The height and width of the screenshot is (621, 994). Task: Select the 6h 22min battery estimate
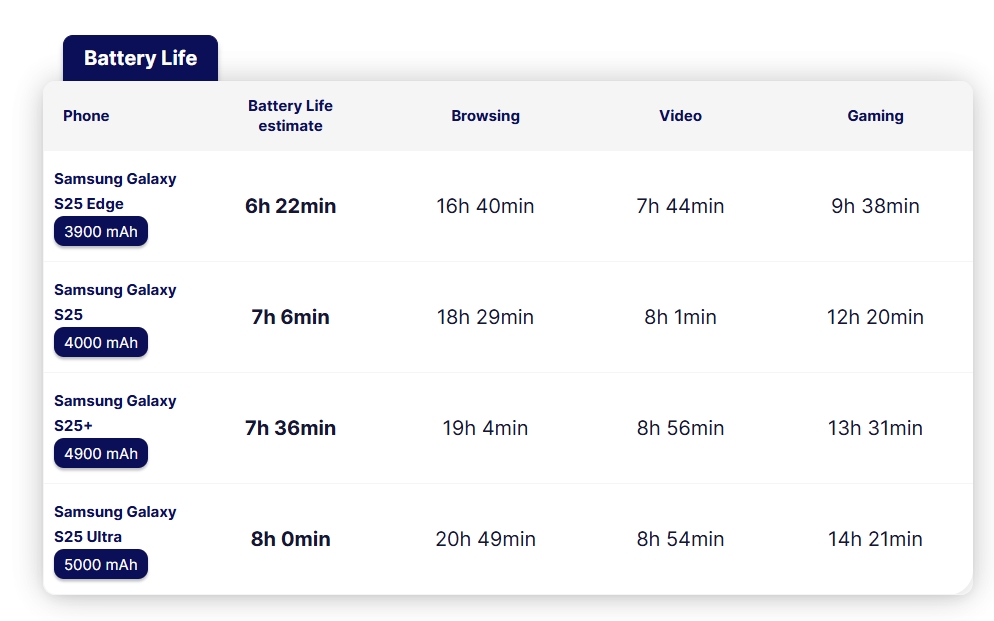[290, 206]
